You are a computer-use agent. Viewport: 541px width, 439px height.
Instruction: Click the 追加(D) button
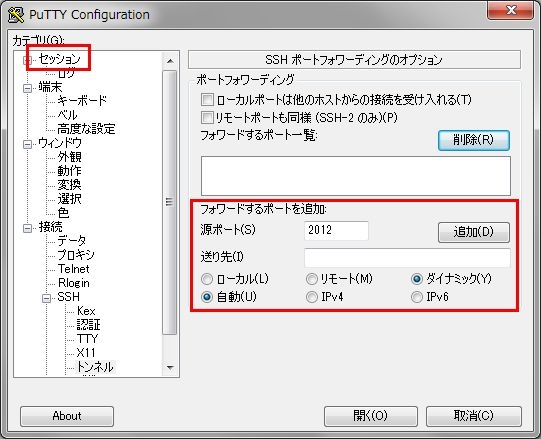point(474,232)
